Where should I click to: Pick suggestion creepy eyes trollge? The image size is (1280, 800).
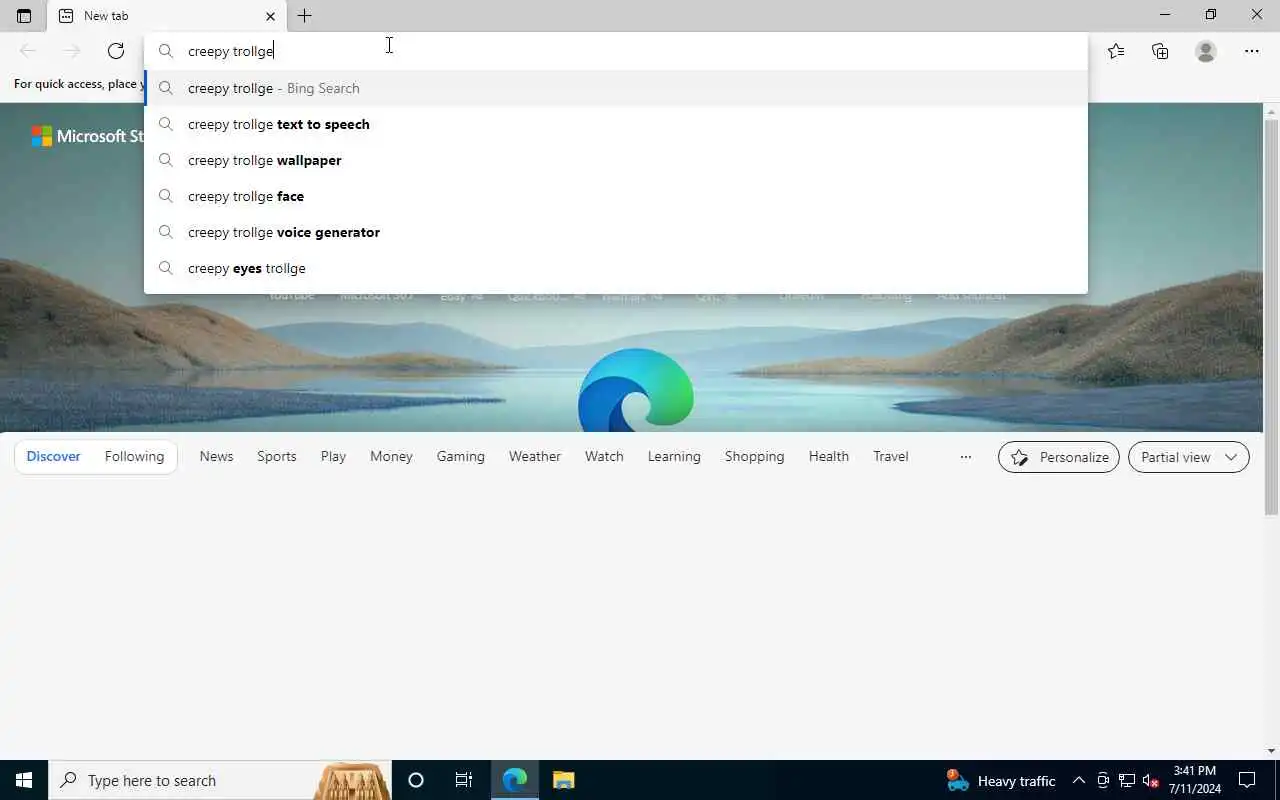pos(615,268)
